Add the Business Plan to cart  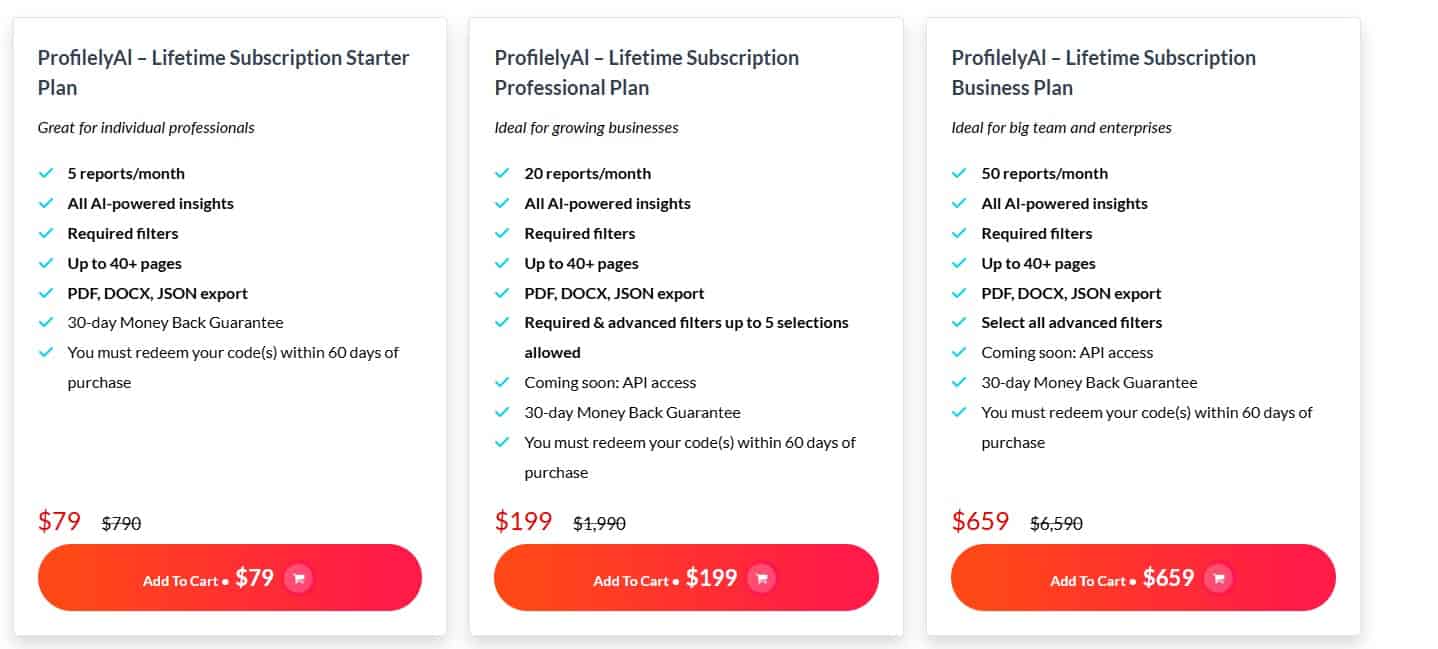(1143, 577)
